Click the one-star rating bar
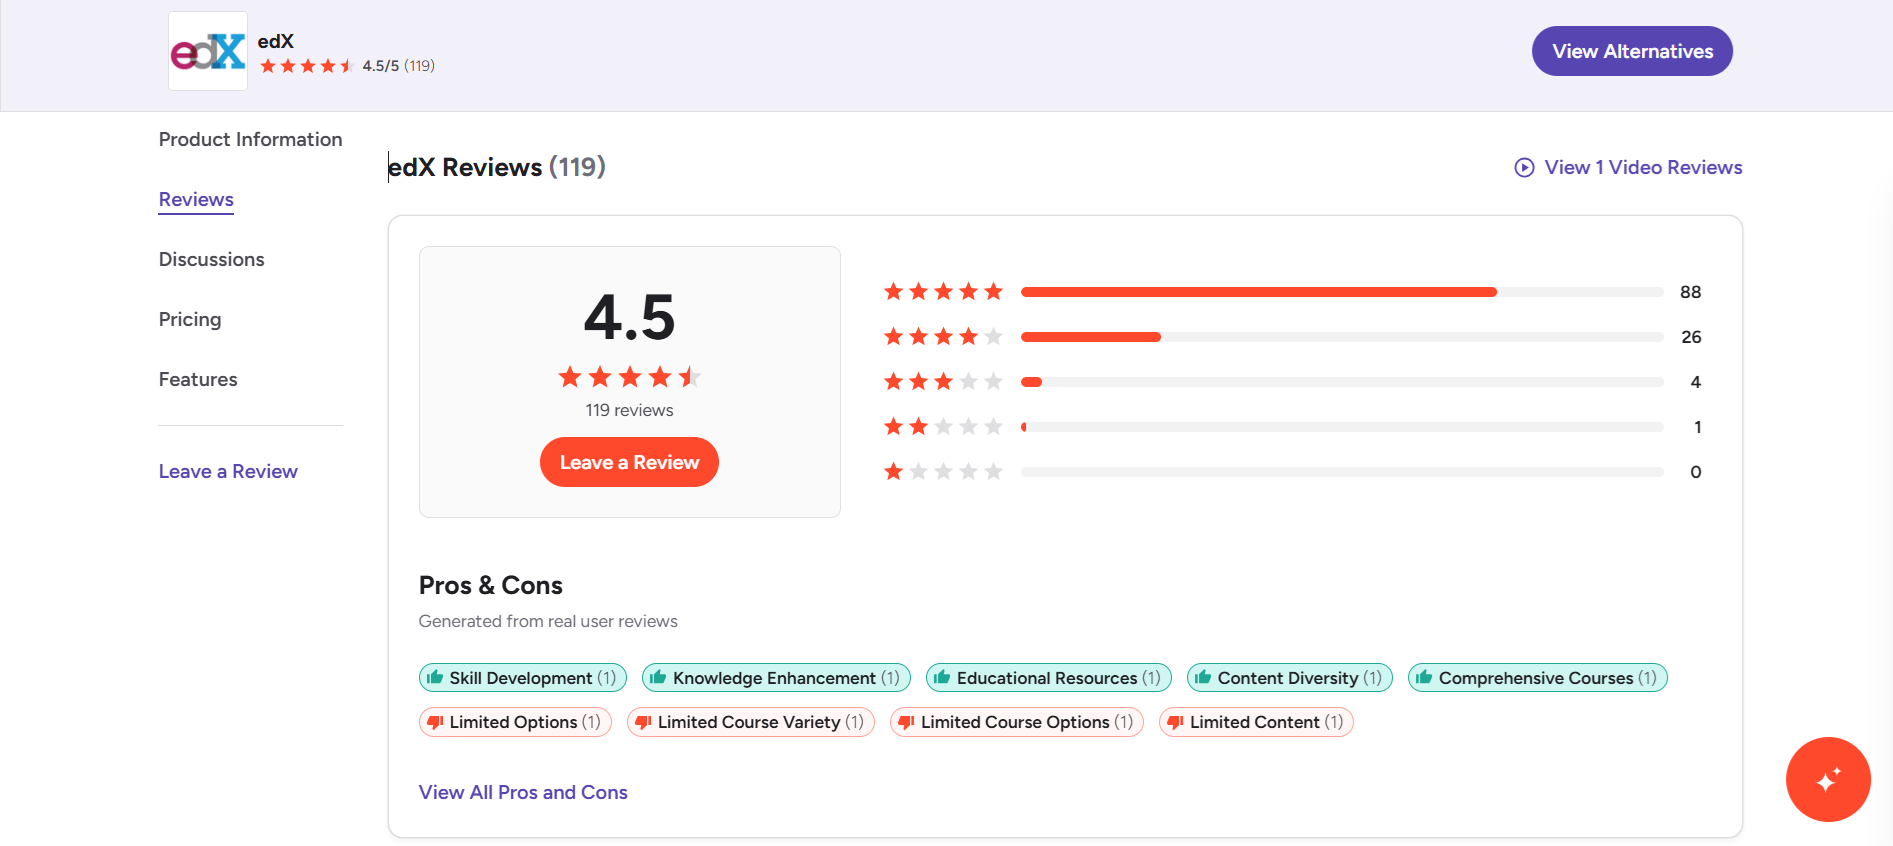Screen dimensions: 1893x846 coord(1342,472)
